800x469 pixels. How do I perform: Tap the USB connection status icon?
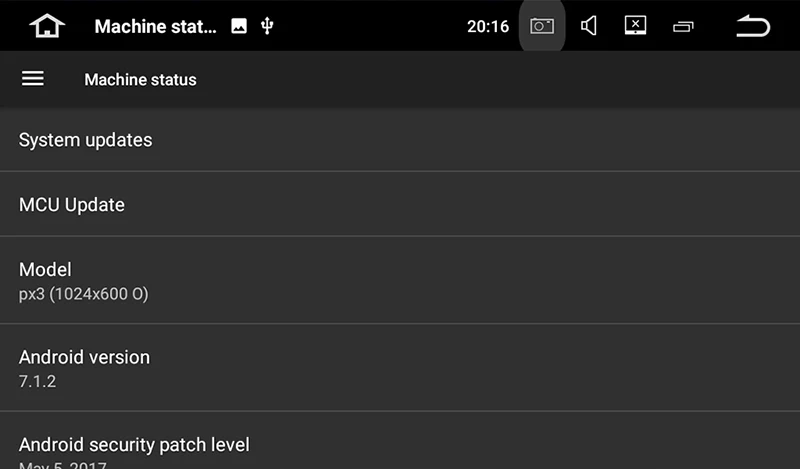pos(267,26)
